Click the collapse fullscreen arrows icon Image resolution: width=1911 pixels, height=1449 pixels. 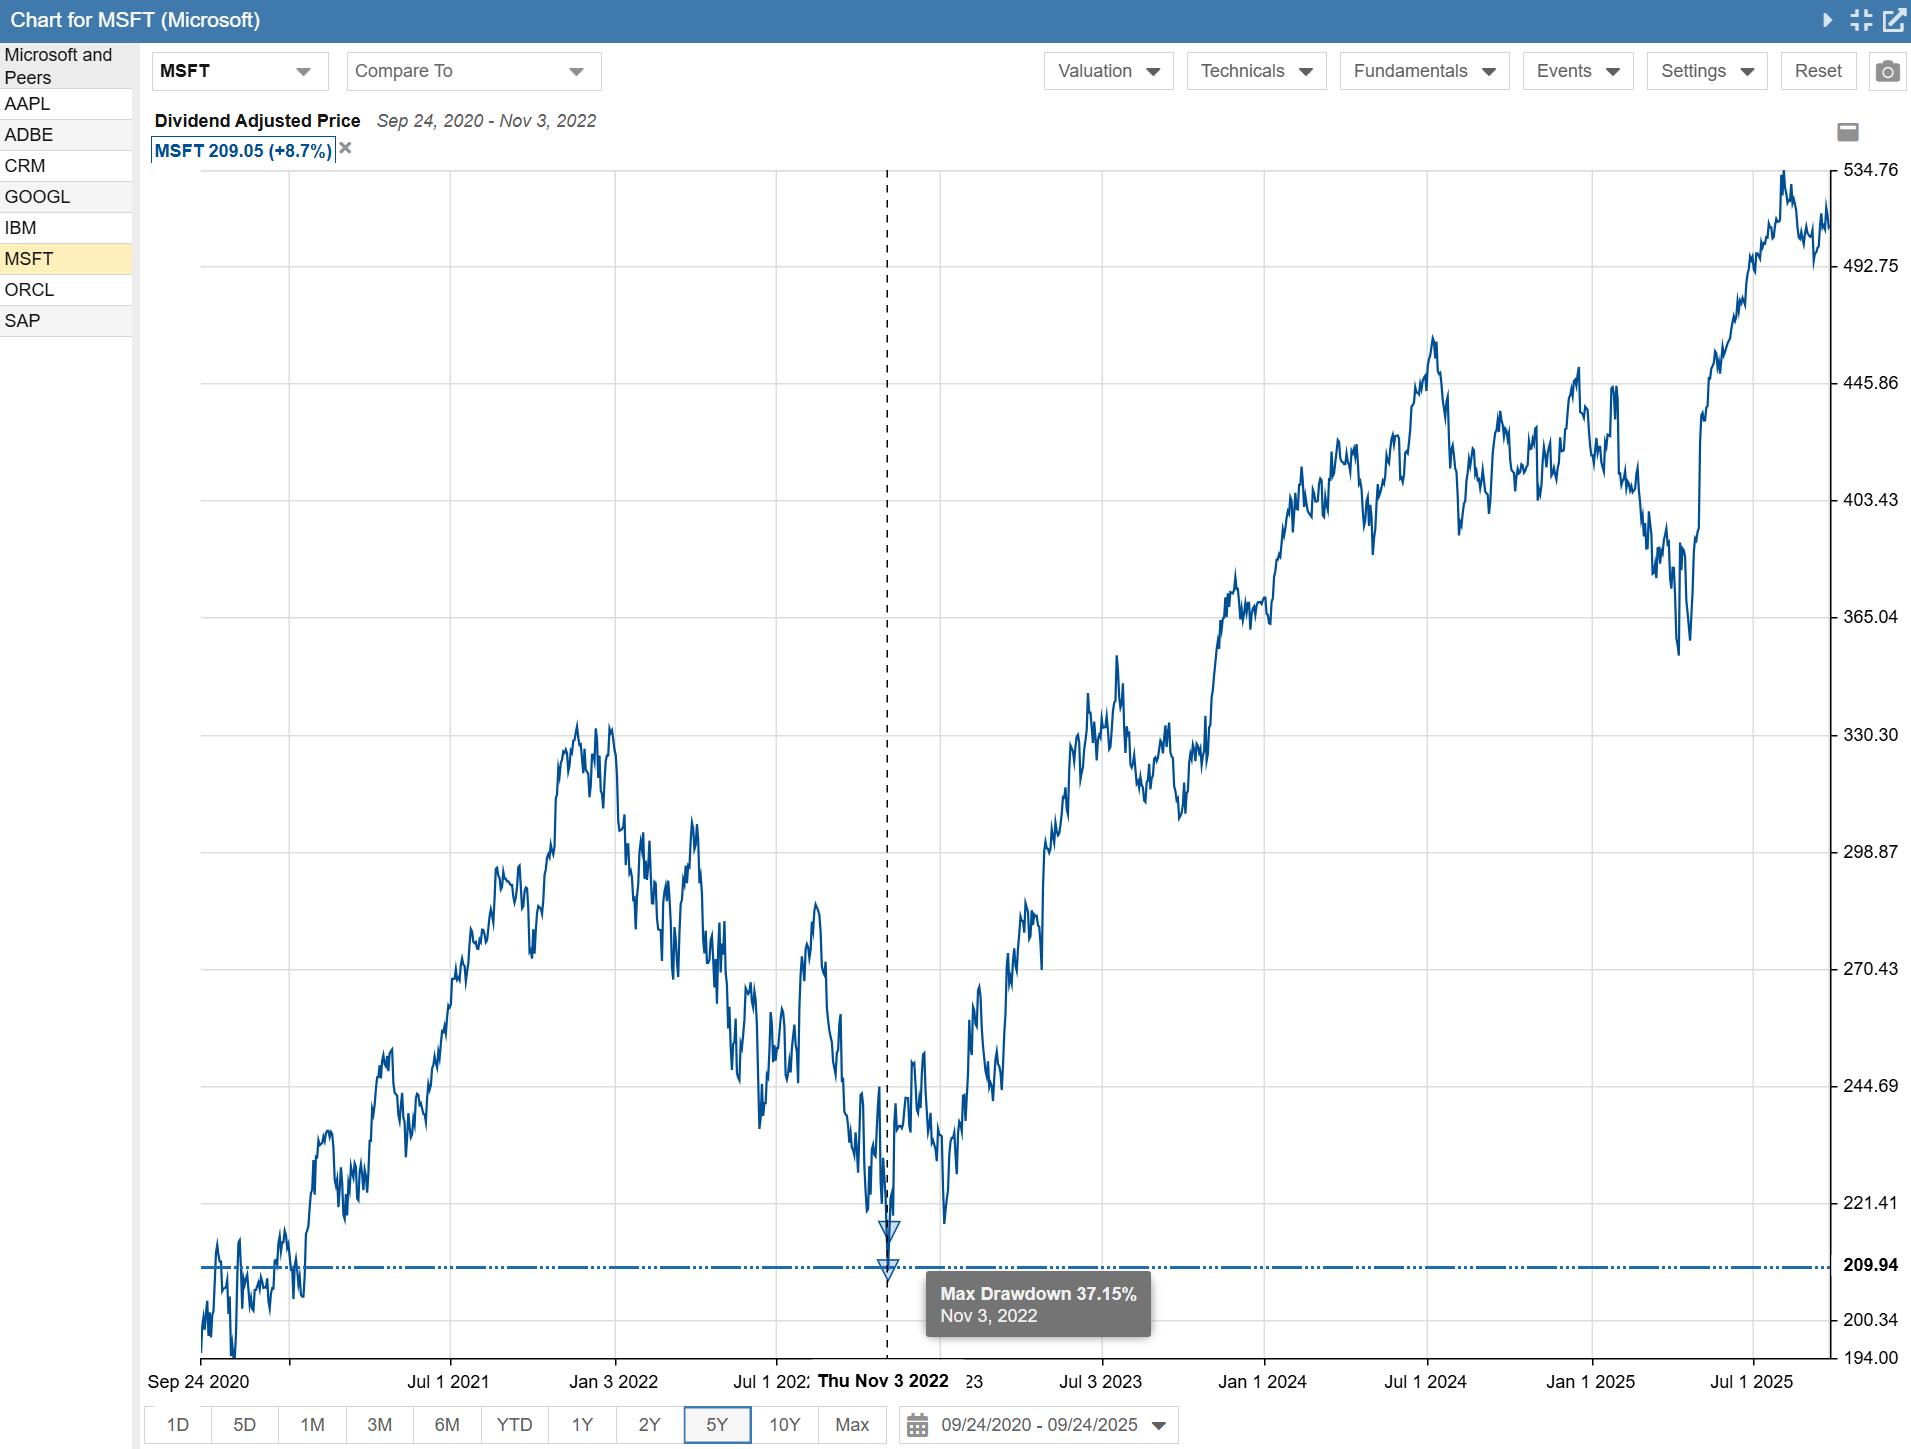(x=1861, y=20)
